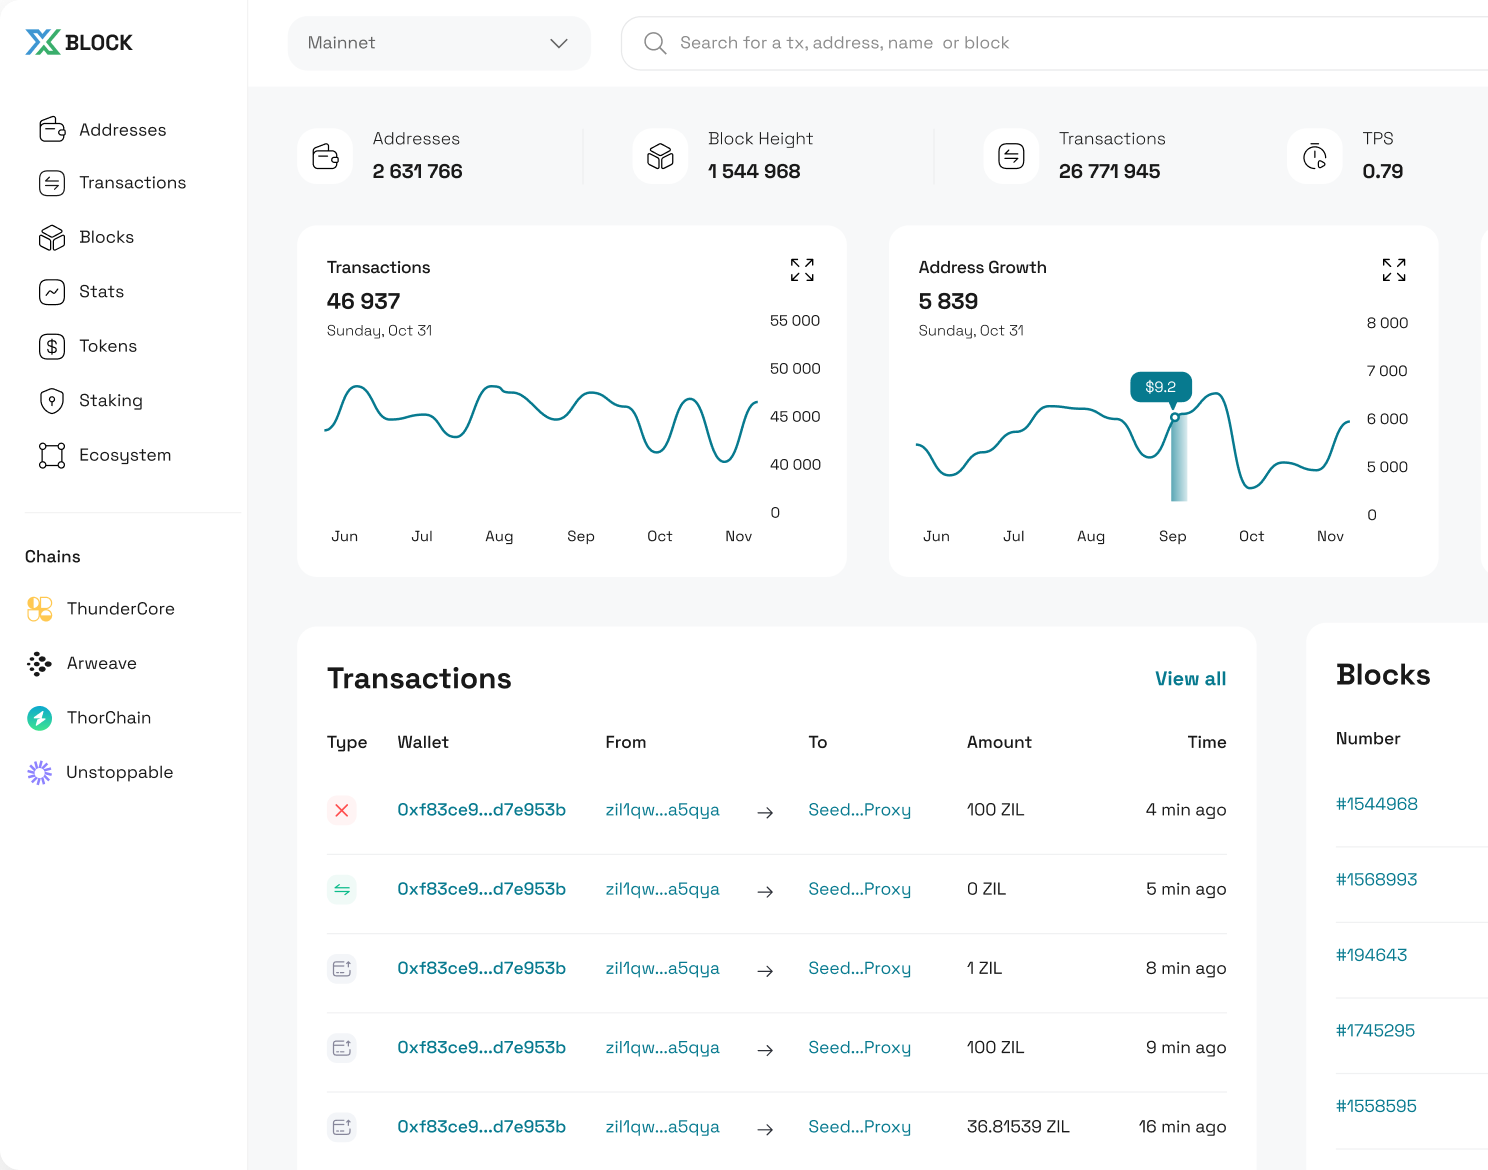Open block #1568993
The image size is (1488, 1170).
pos(1377,880)
